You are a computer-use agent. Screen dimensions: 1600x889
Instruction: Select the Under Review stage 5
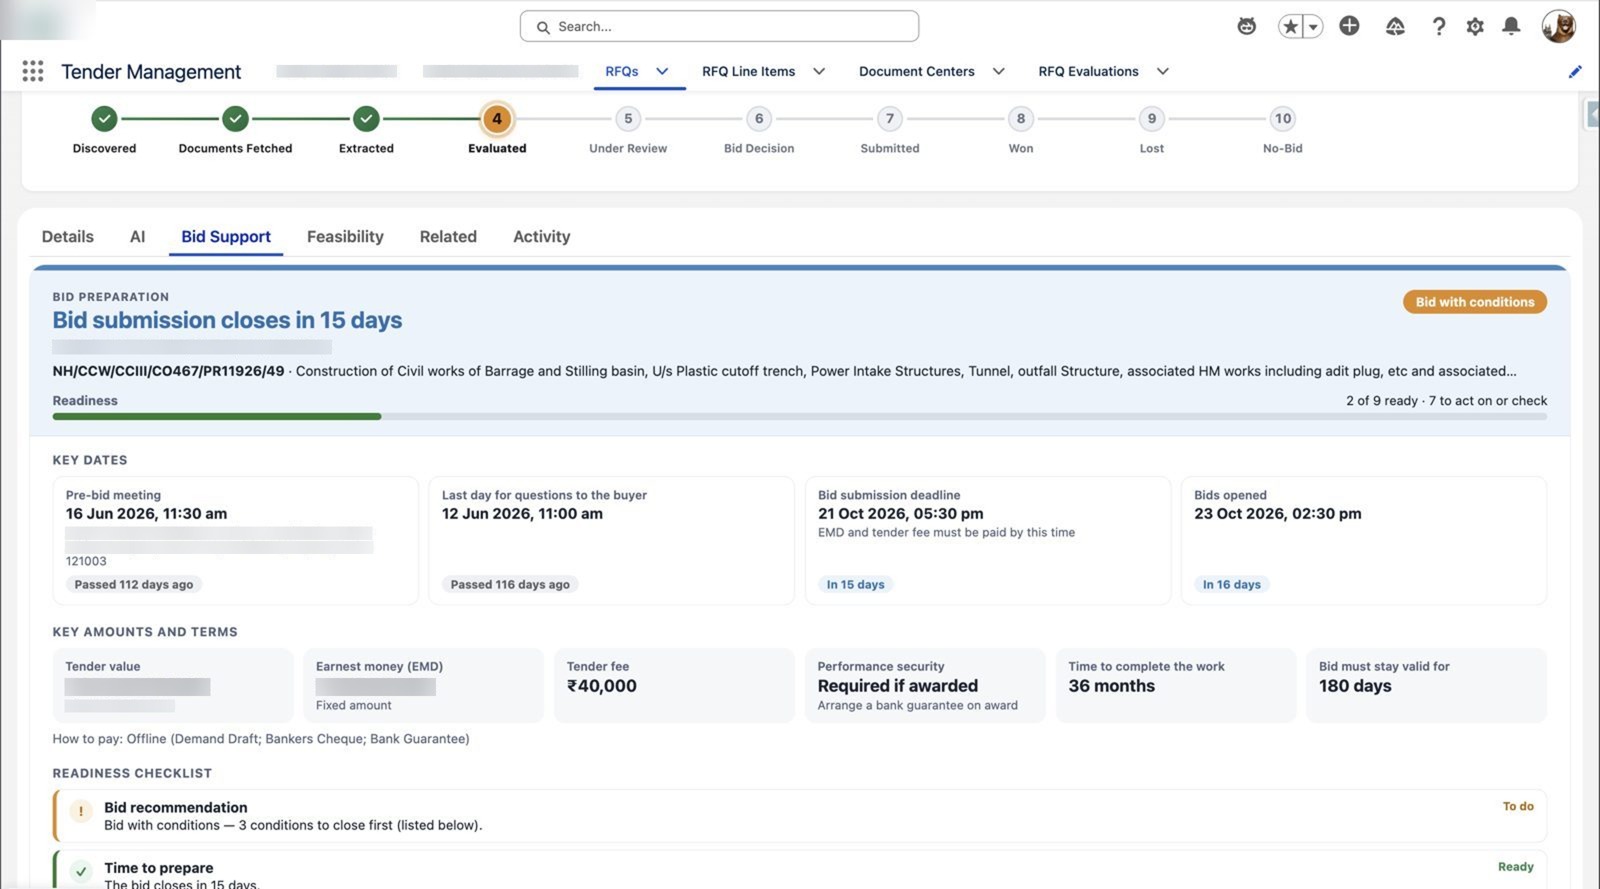[x=628, y=119]
